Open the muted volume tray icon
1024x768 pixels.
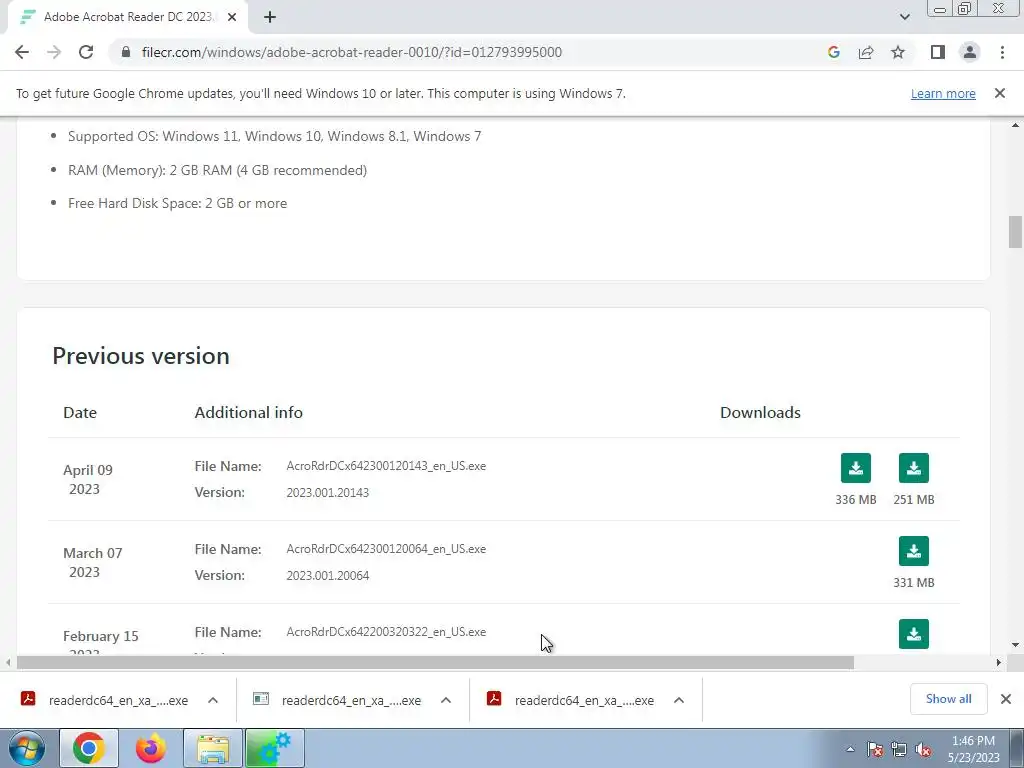point(923,749)
